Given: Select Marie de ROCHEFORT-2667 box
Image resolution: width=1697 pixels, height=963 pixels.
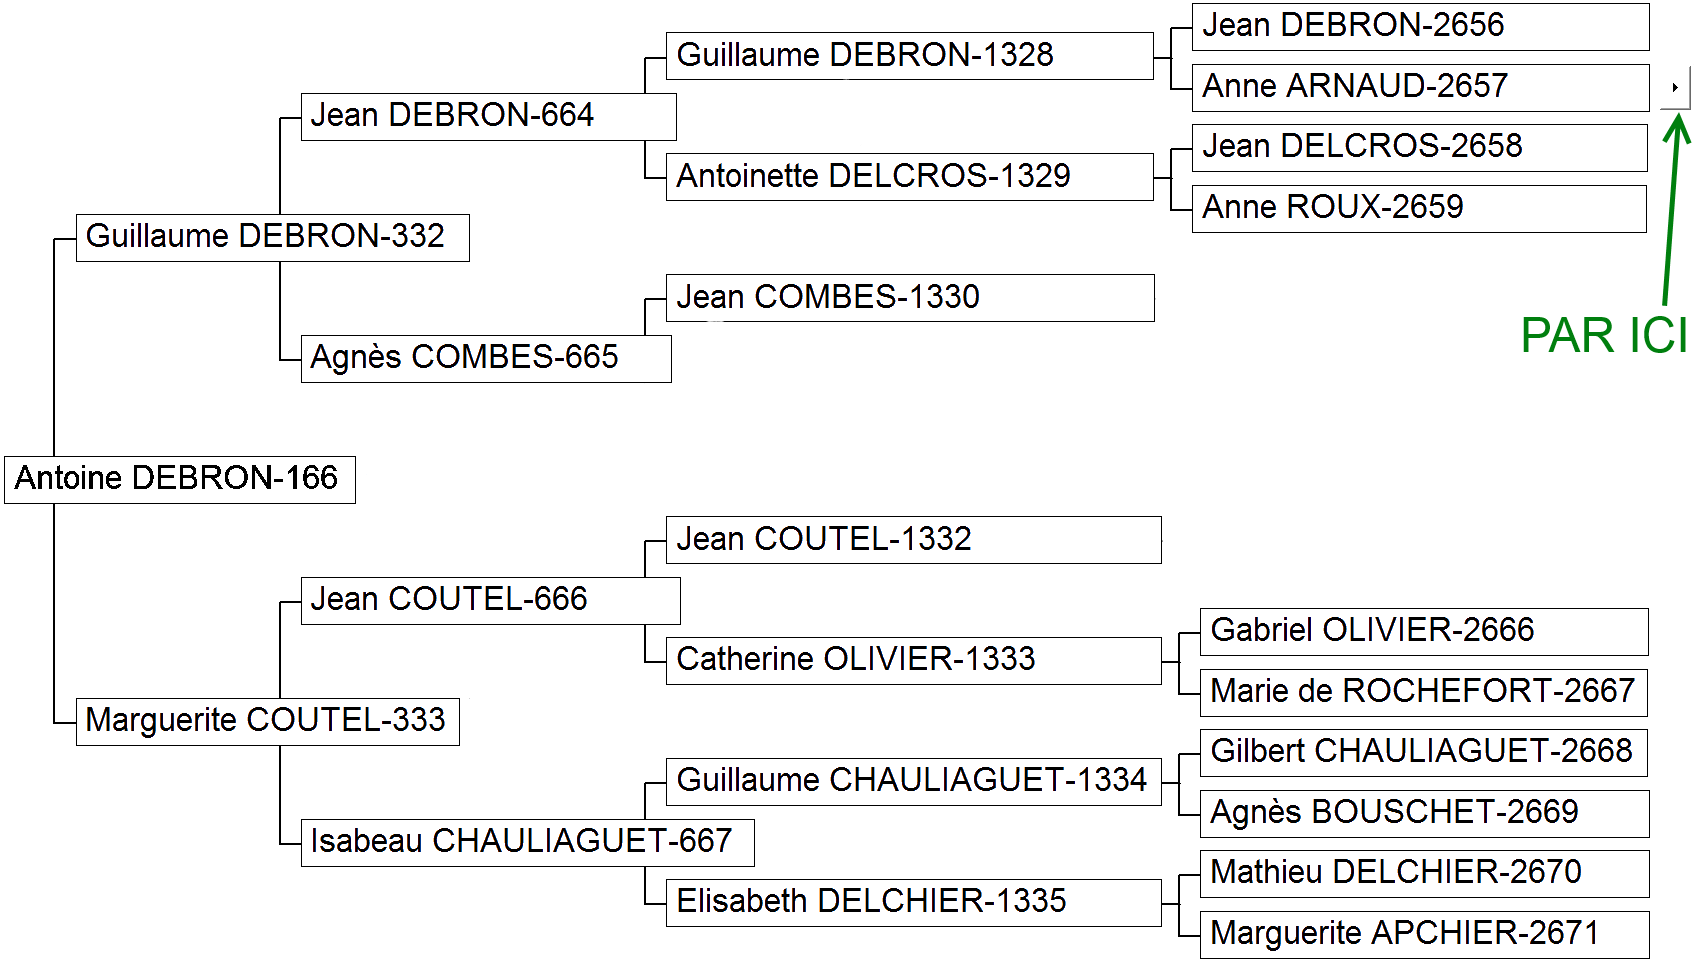Looking at the screenshot, I should coord(1424,693).
